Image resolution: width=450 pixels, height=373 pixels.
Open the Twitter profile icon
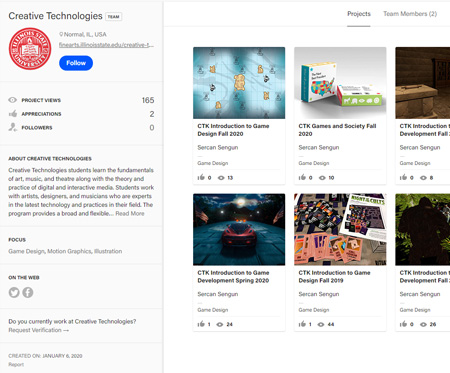(x=14, y=292)
